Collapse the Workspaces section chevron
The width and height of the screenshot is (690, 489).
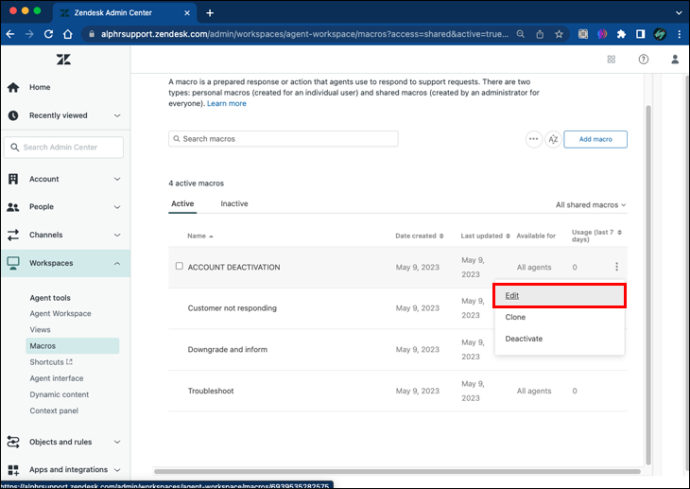point(117,263)
